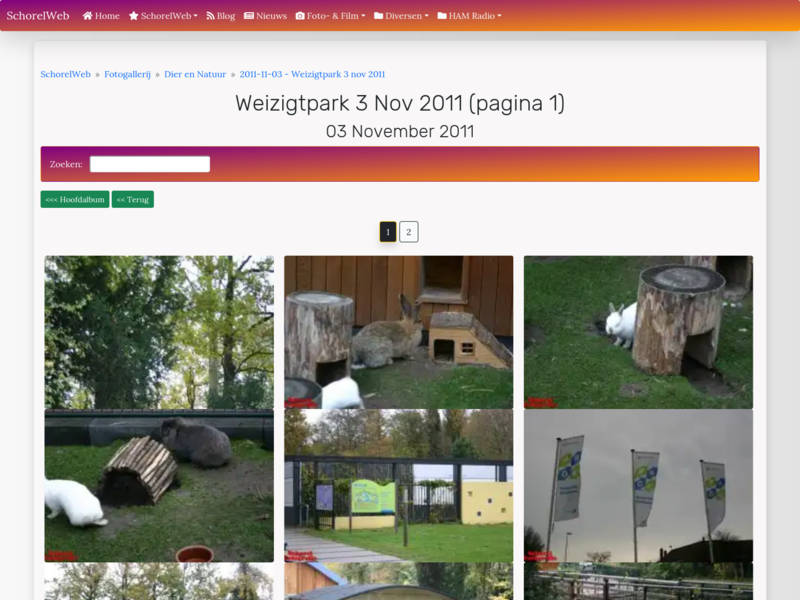Click the folder icon beside HAM Radio
This screenshot has height=600, width=800.
click(442, 16)
